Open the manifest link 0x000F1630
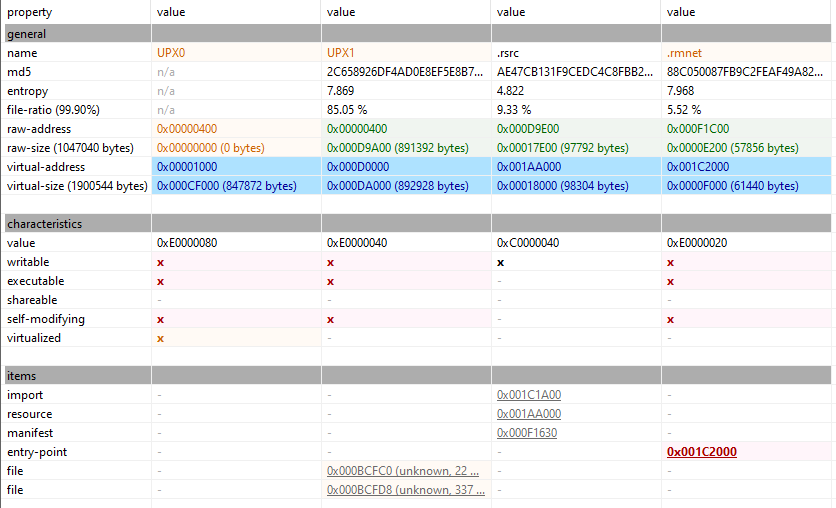The width and height of the screenshot is (836, 508). [x=528, y=433]
